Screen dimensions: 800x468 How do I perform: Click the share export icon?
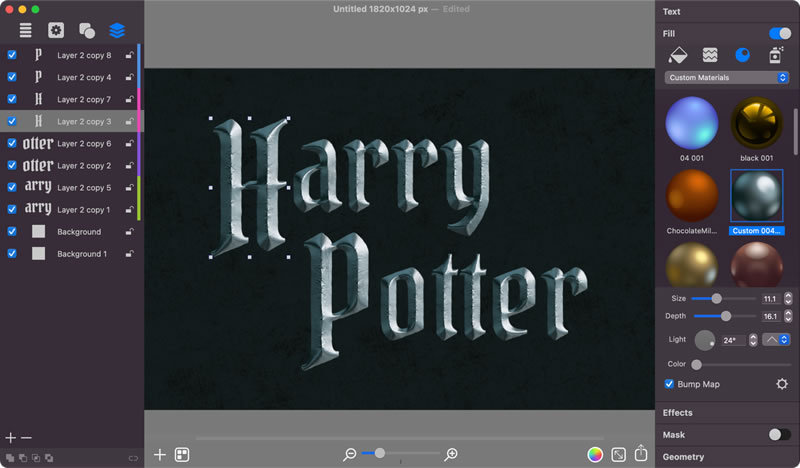click(641, 453)
